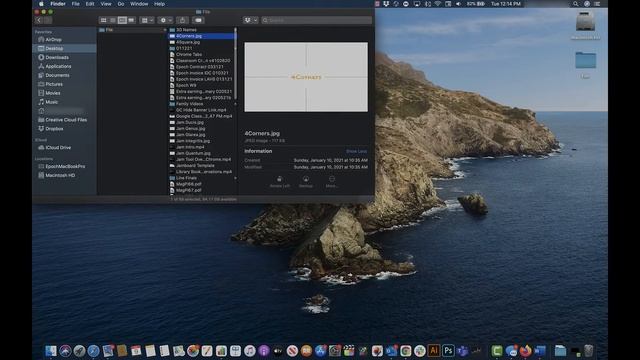Click the Wi-Fi menu bar icon
Screen dimensions: 640x360
coord(438,4)
